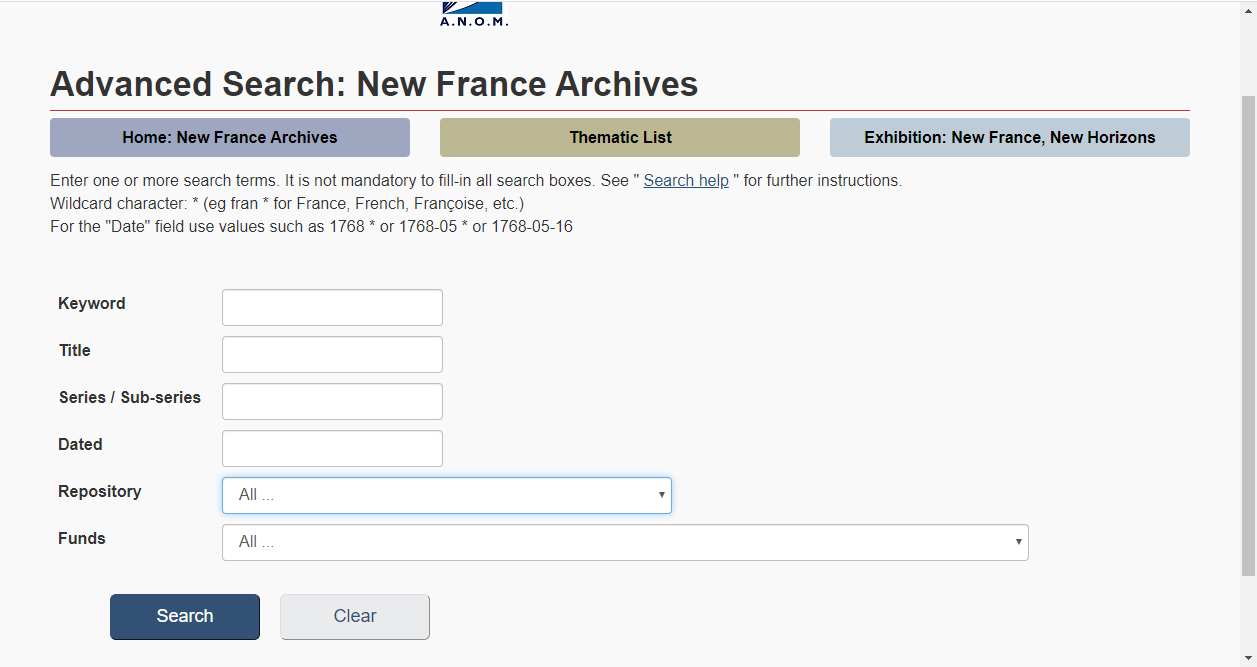This screenshot has width=1257, height=667.
Task: Open the Funds dropdown list
Action: pos(625,543)
